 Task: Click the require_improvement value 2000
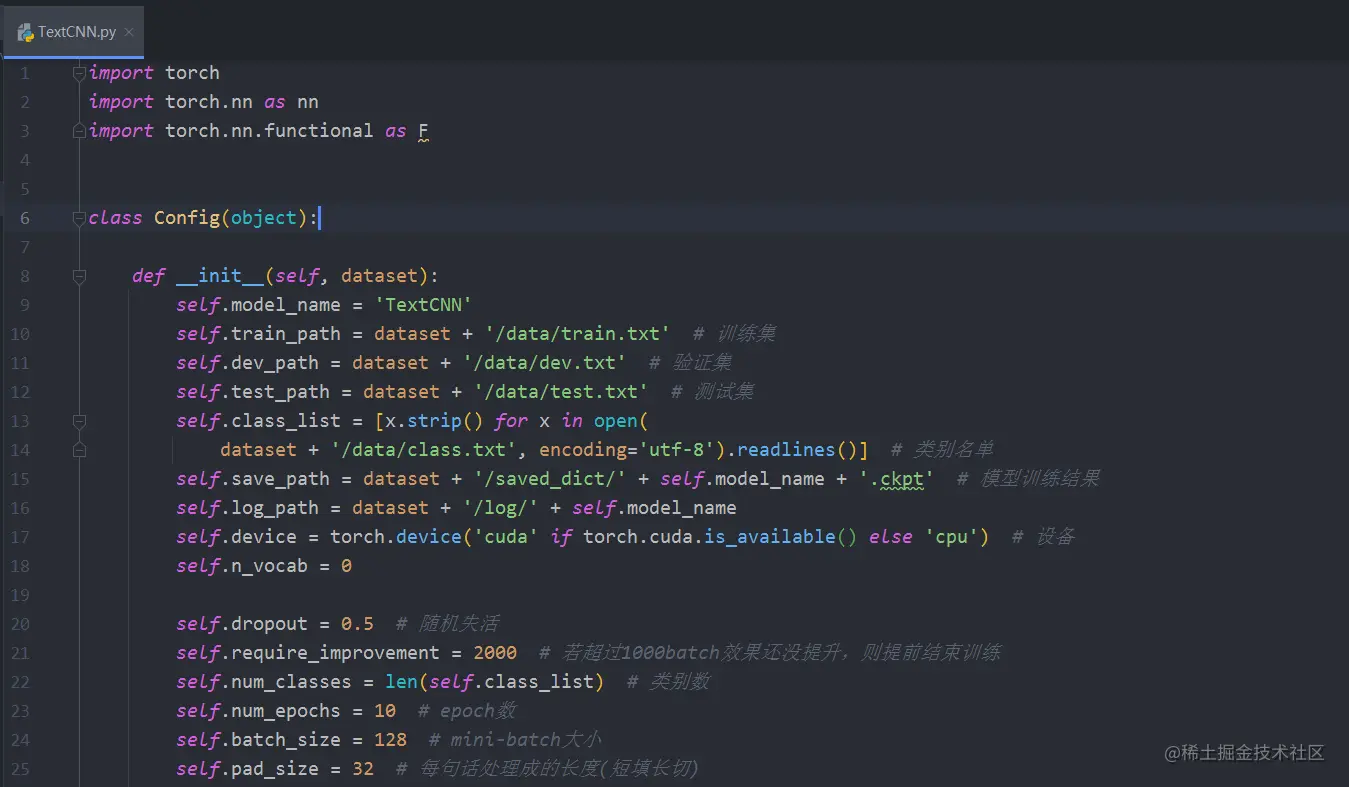495,653
